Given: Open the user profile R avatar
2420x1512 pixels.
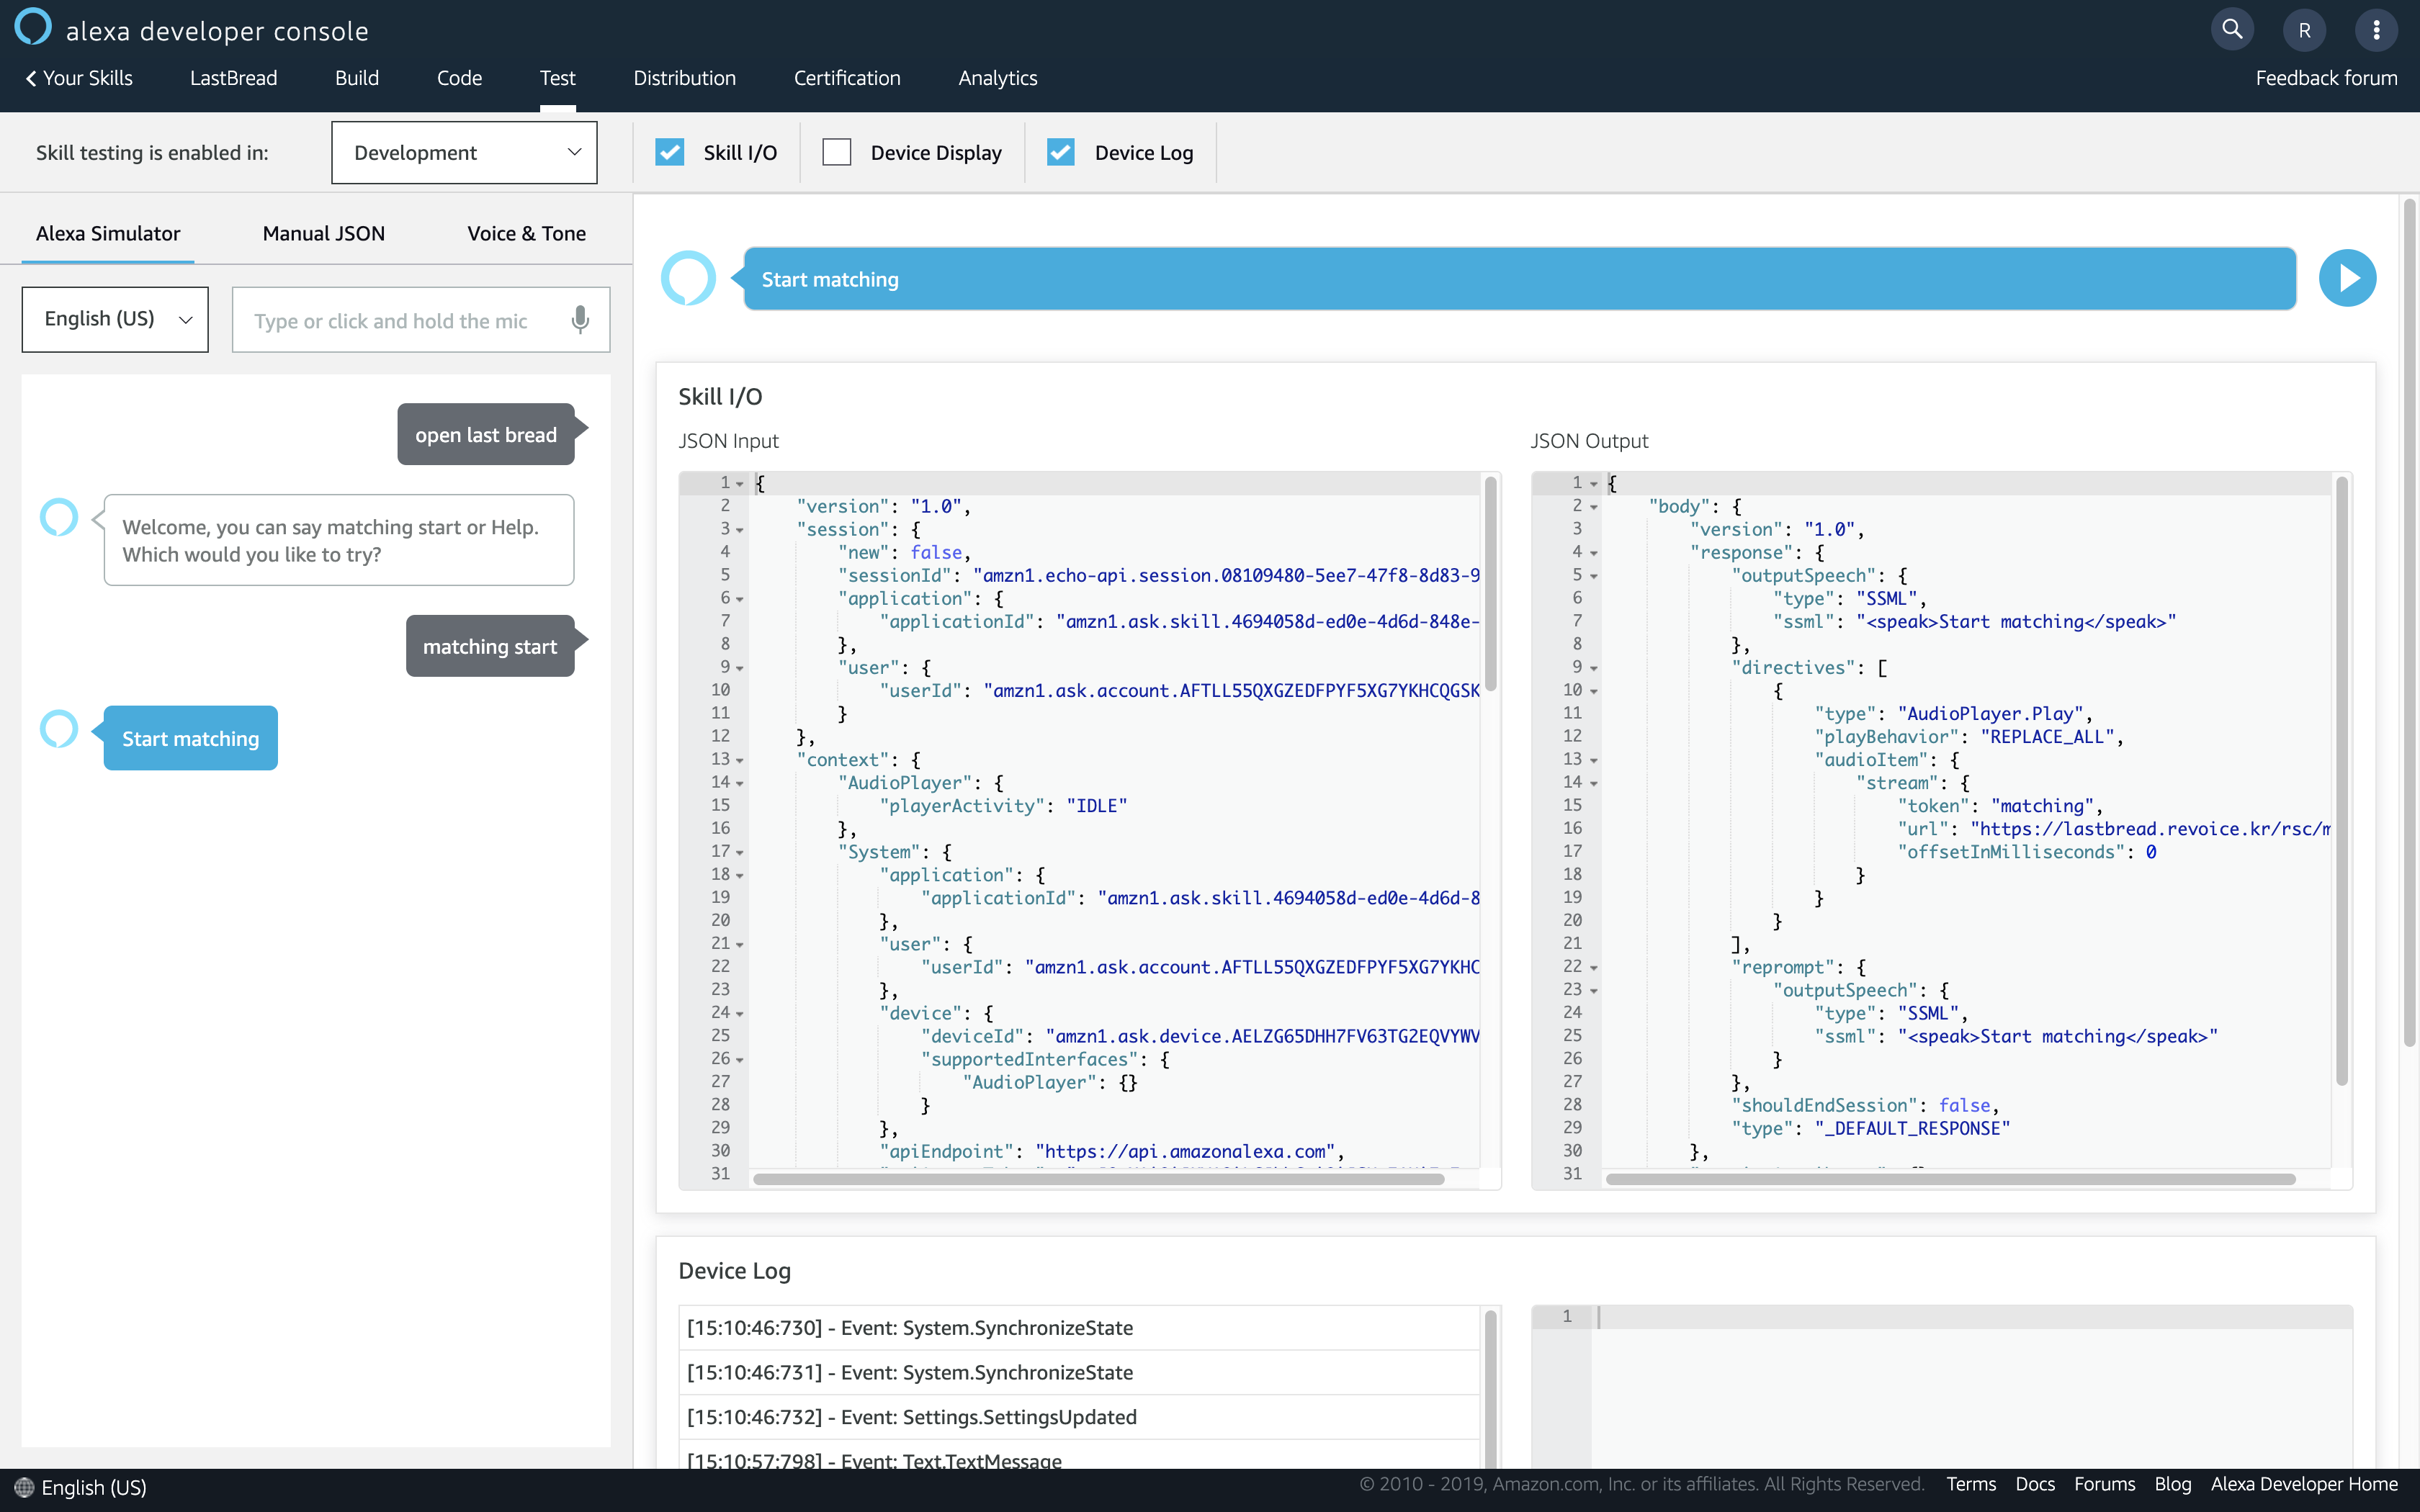Looking at the screenshot, I should click(x=2304, y=30).
